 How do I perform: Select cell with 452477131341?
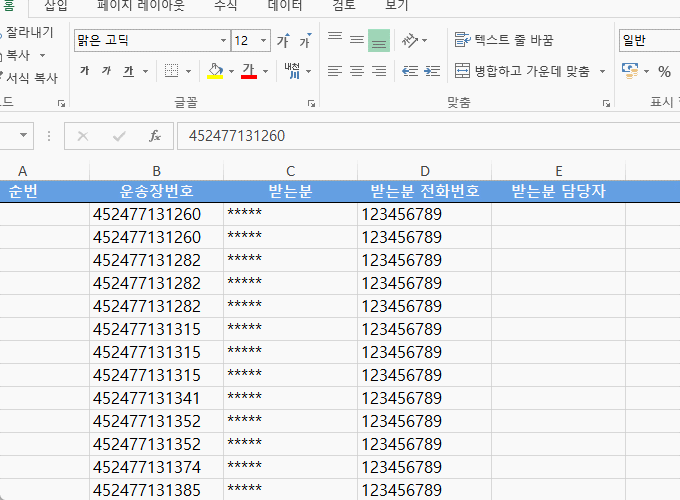(x=157, y=398)
